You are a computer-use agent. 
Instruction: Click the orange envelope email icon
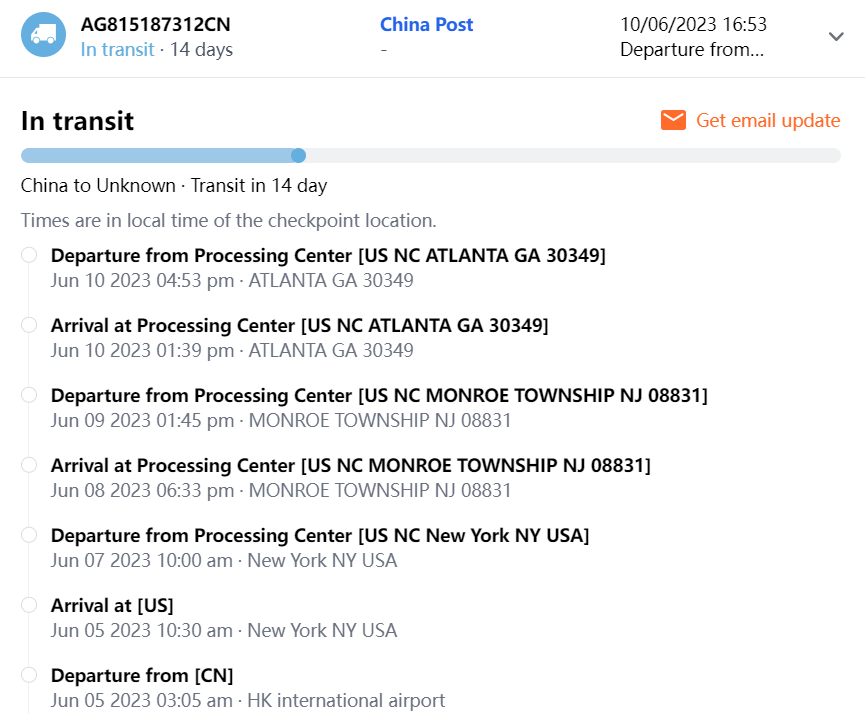(x=673, y=121)
